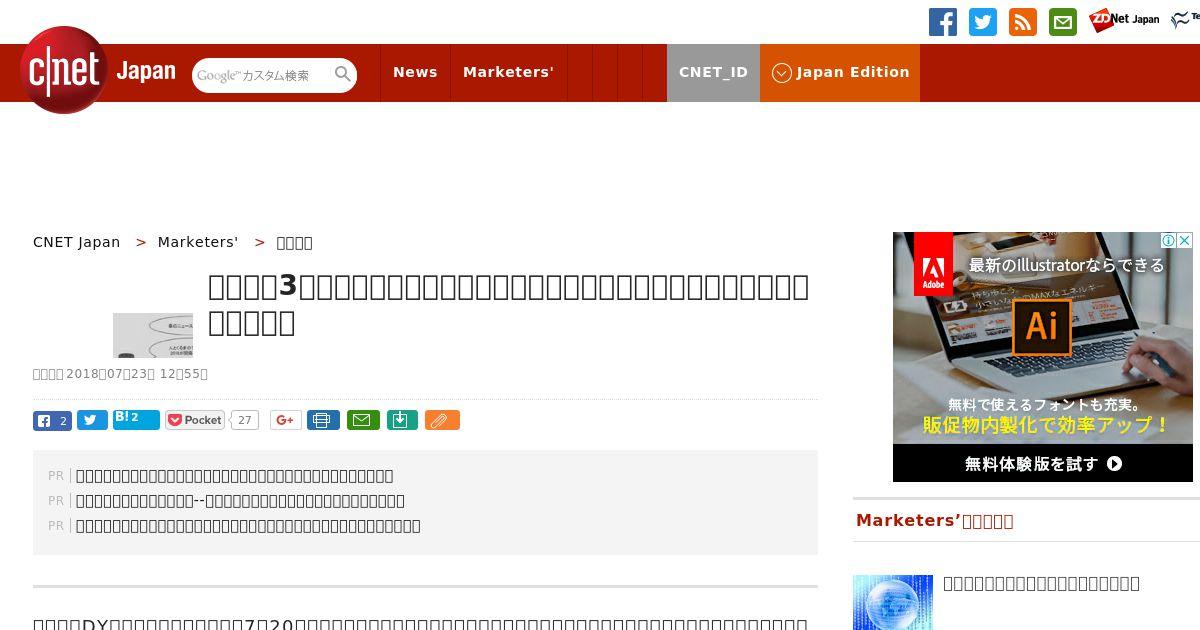Open the CNET_ID tab
Image resolution: width=1200 pixels, height=630 pixels.
[713, 72]
